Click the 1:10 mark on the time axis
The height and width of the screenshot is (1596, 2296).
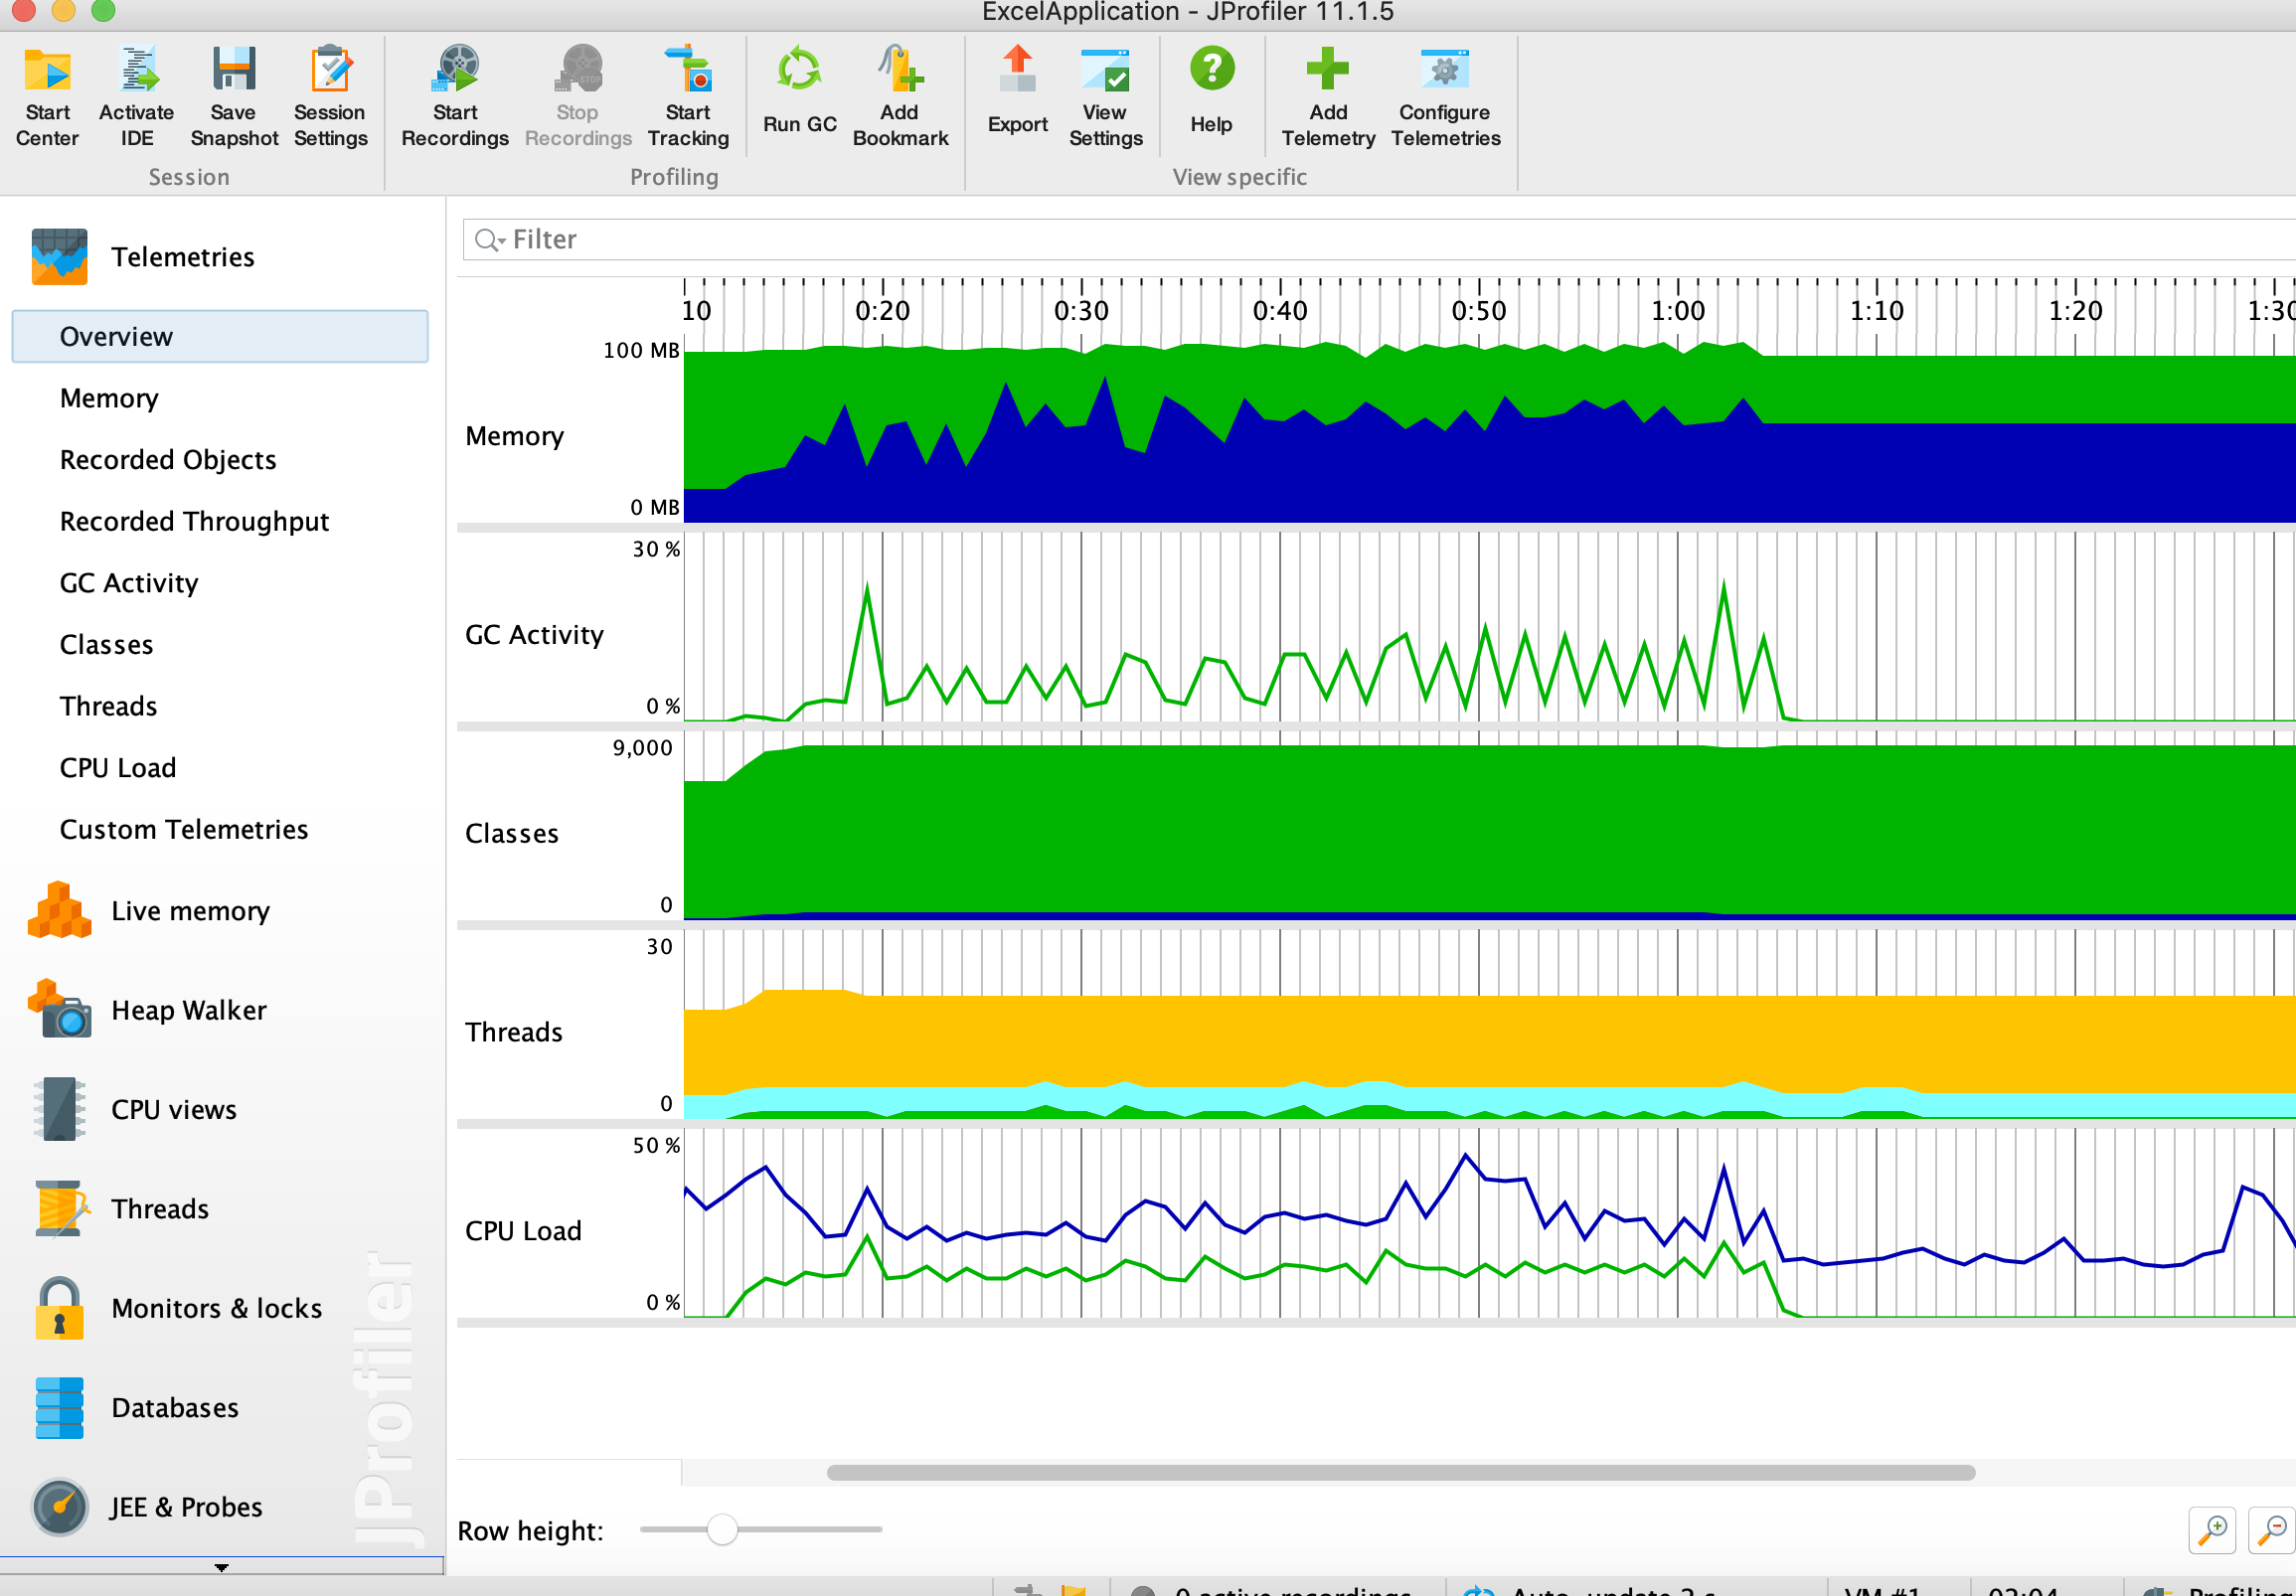tap(1876, 311)
